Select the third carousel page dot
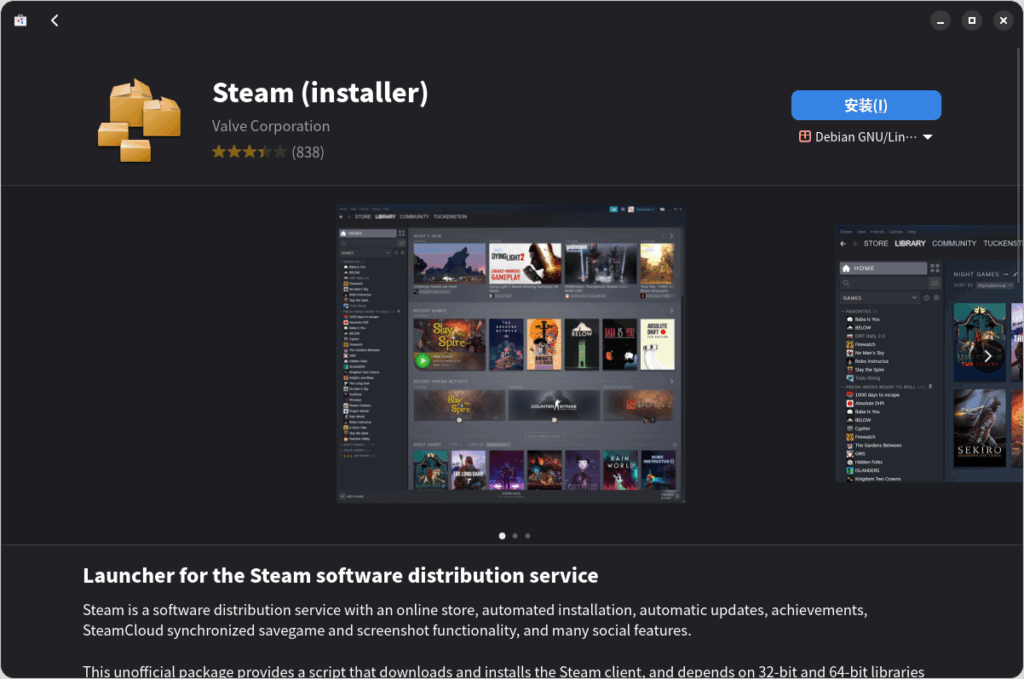 [528, 536]
